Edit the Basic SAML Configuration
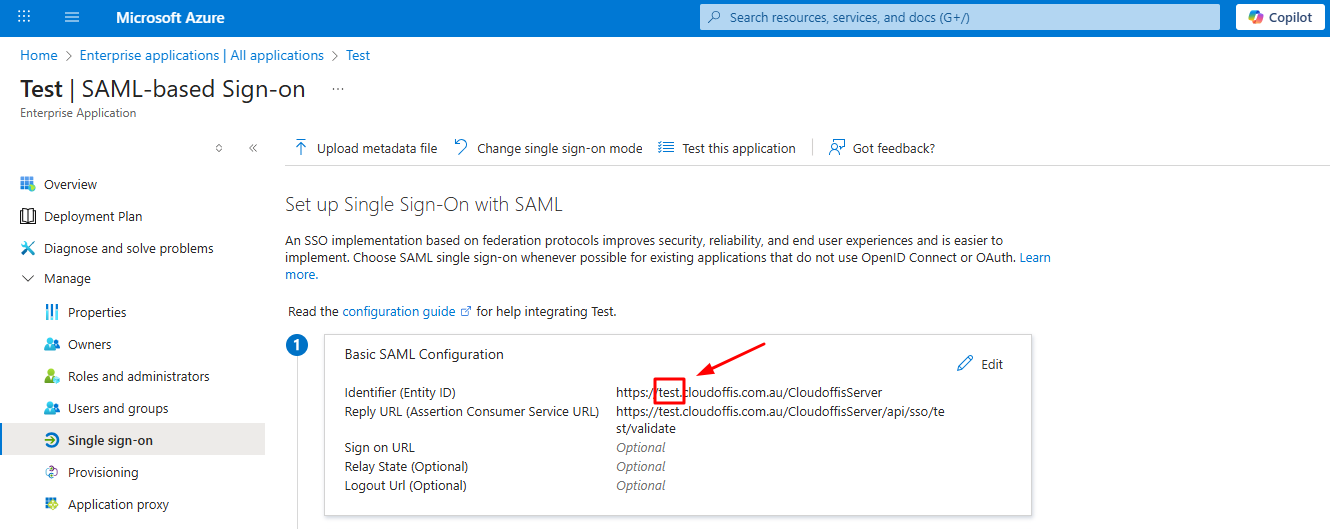1330x529 pixels. 980,364
